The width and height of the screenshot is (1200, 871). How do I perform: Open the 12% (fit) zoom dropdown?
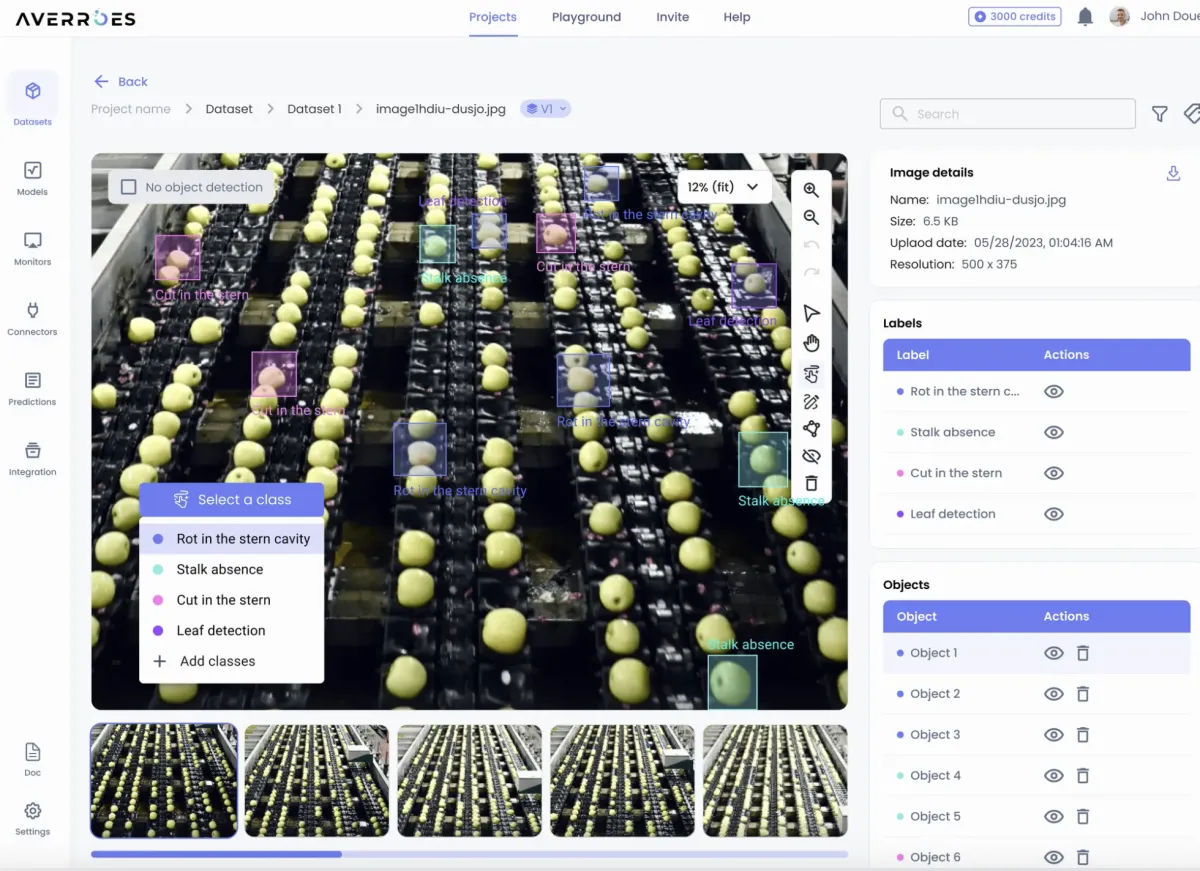[x=724, y=187]
